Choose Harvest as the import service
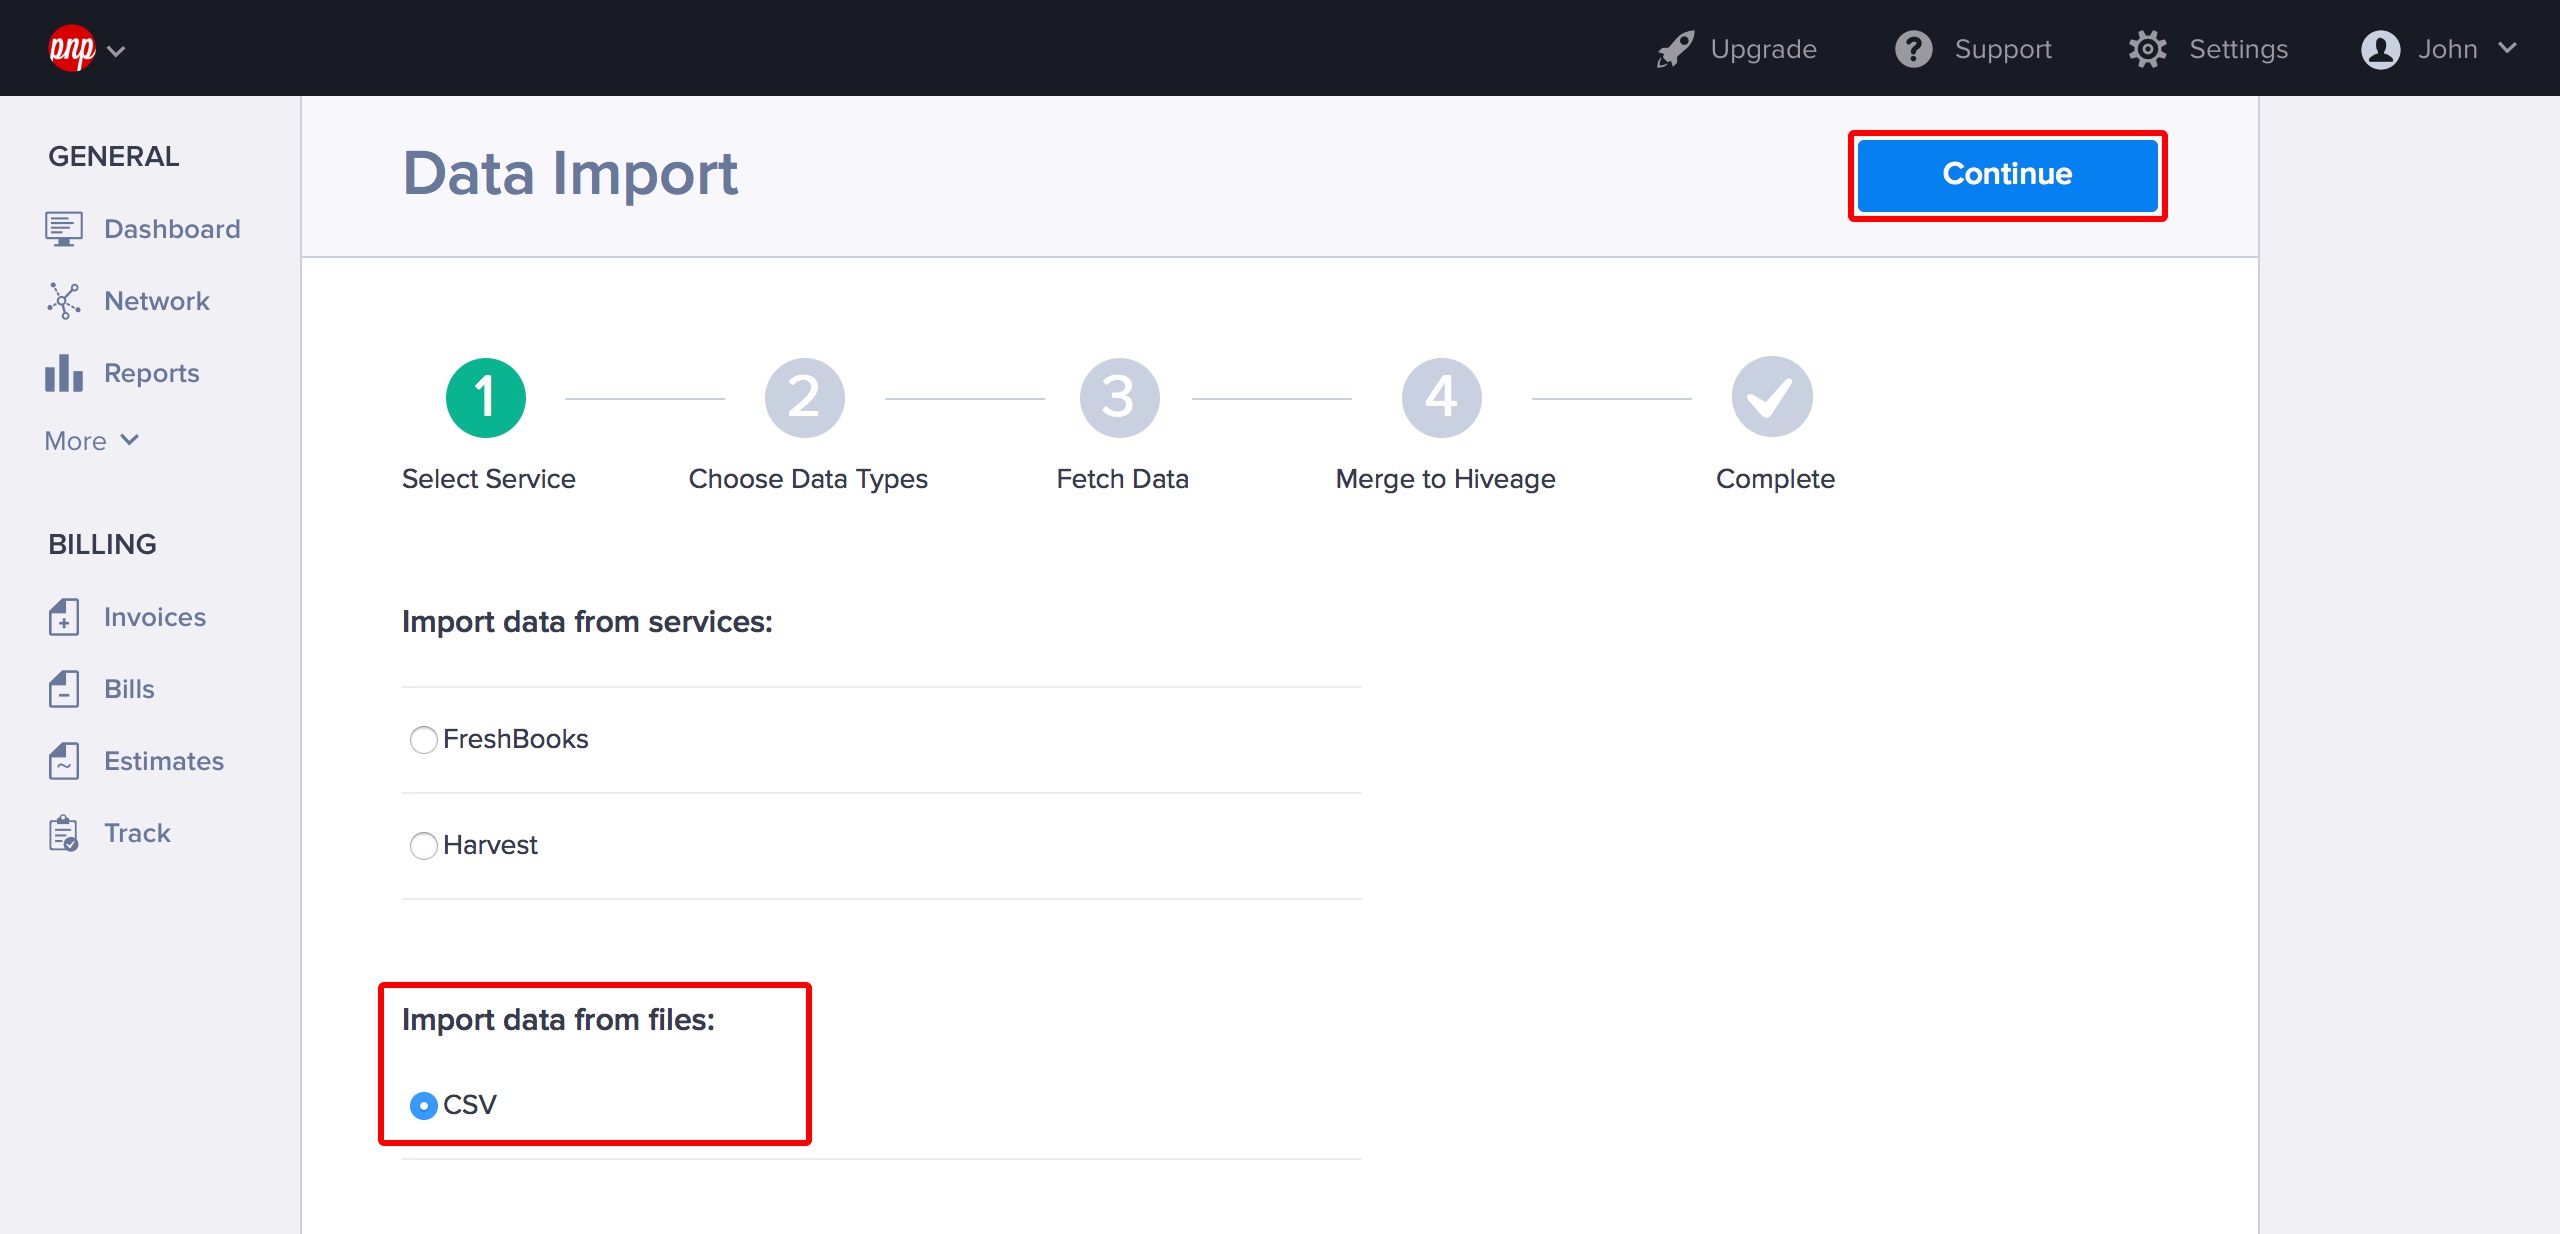This screenshot has width=2560, height=1234. point(423,846)
